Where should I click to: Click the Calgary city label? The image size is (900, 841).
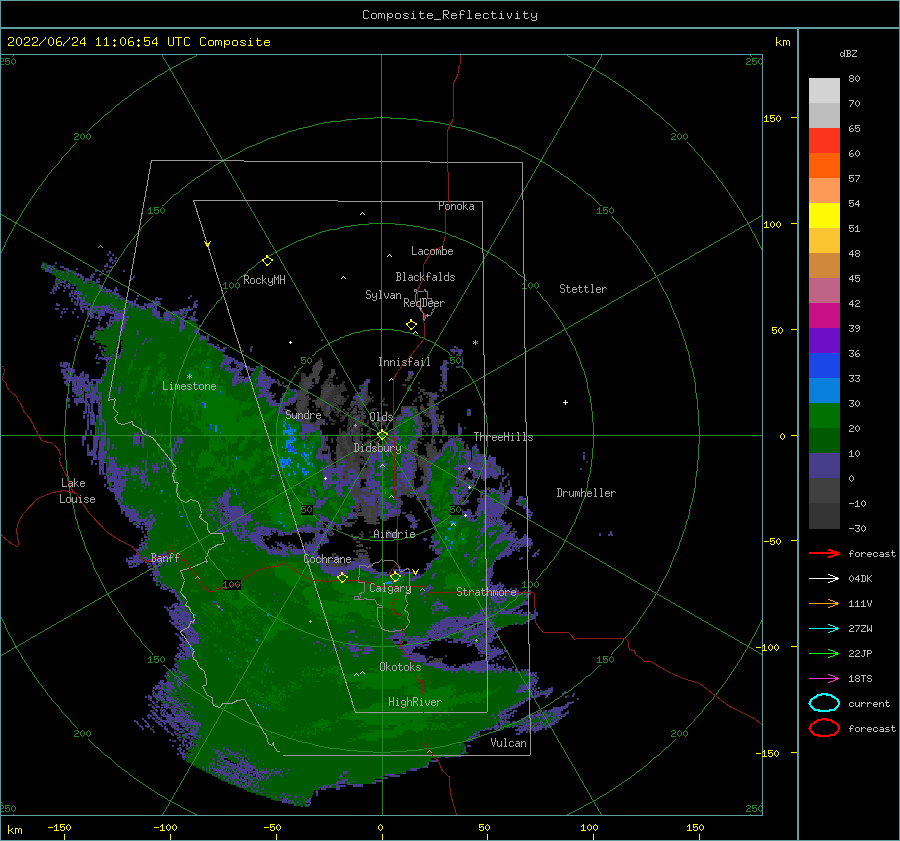[390, 588]
